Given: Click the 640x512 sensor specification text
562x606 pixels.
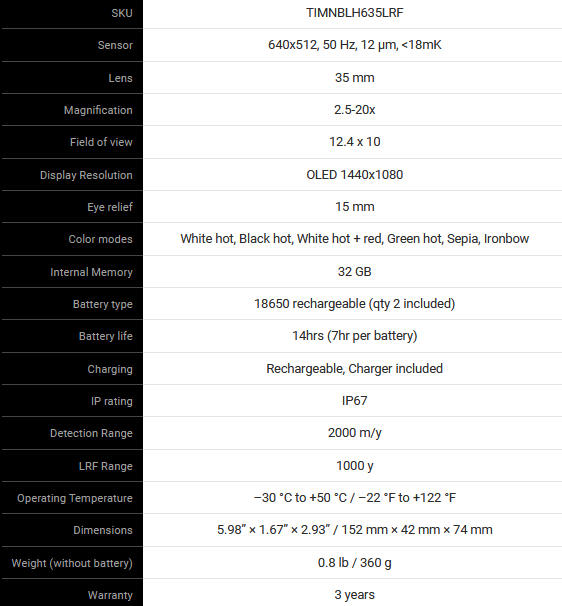Looking at the screenshot, I should click(x=354, y=45).
